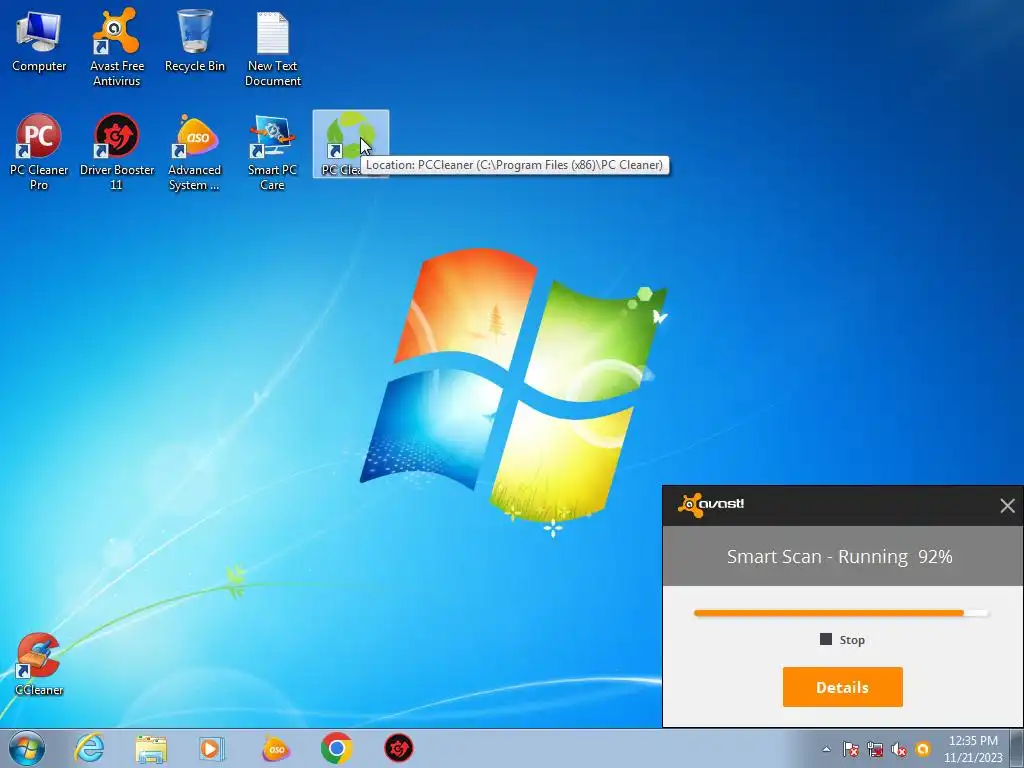Open the Computer desktop icon

[x=39, y=40]
